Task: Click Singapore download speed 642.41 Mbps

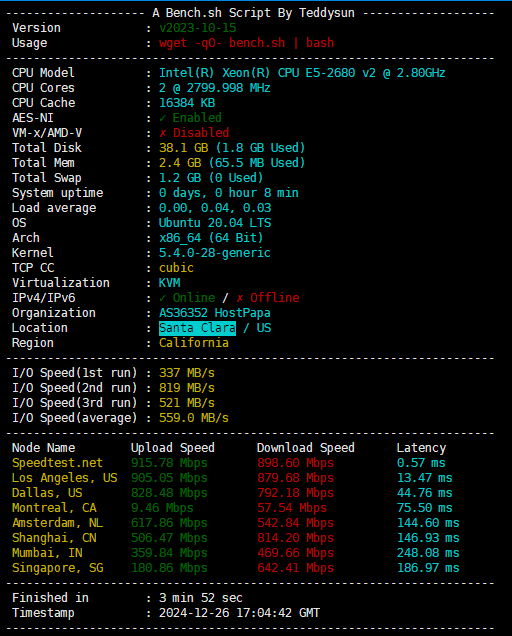Action: click(296, 568)
